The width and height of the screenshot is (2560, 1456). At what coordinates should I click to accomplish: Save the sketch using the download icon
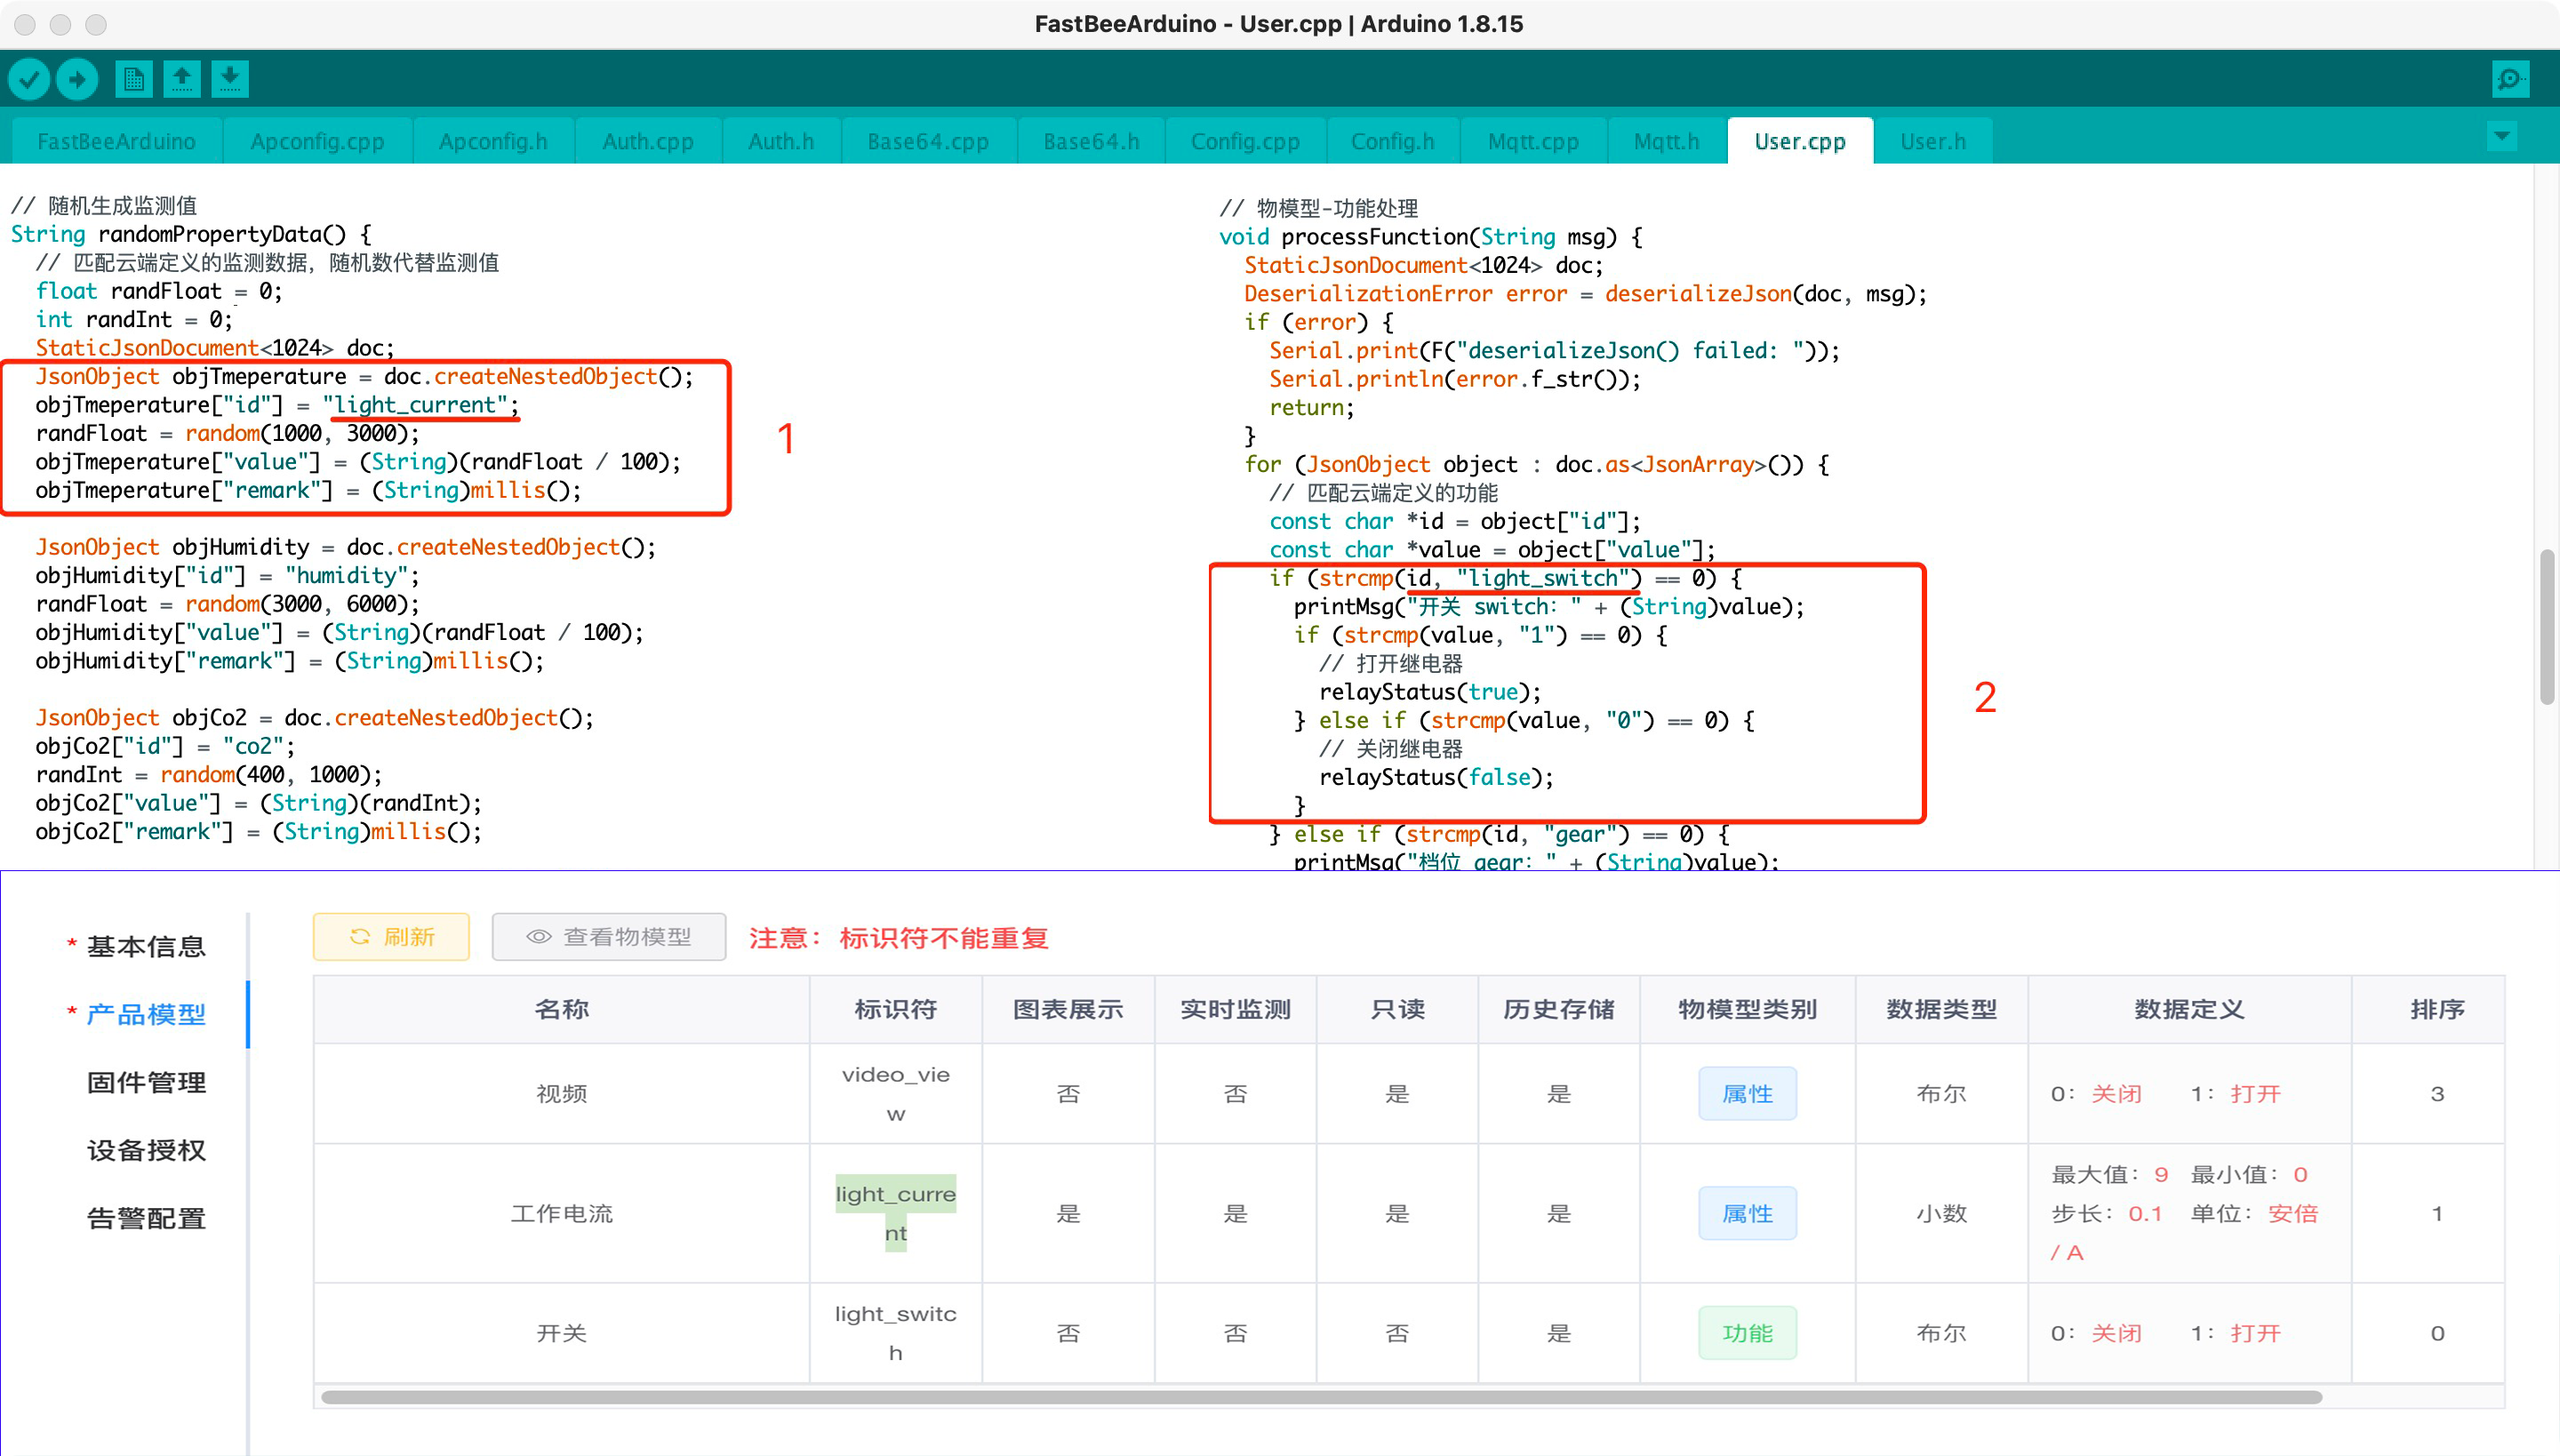tap(231, 78)
